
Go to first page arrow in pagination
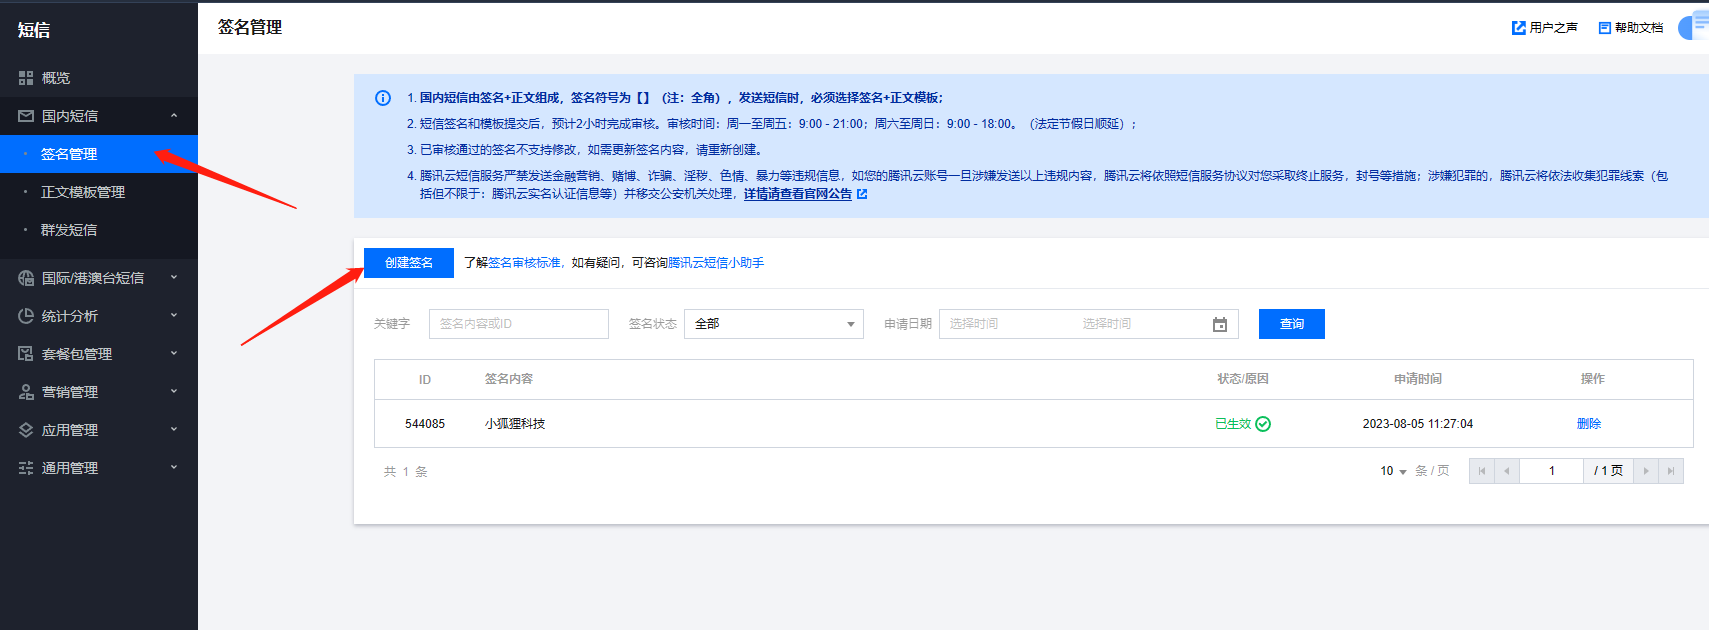[x=1482, y=471]
